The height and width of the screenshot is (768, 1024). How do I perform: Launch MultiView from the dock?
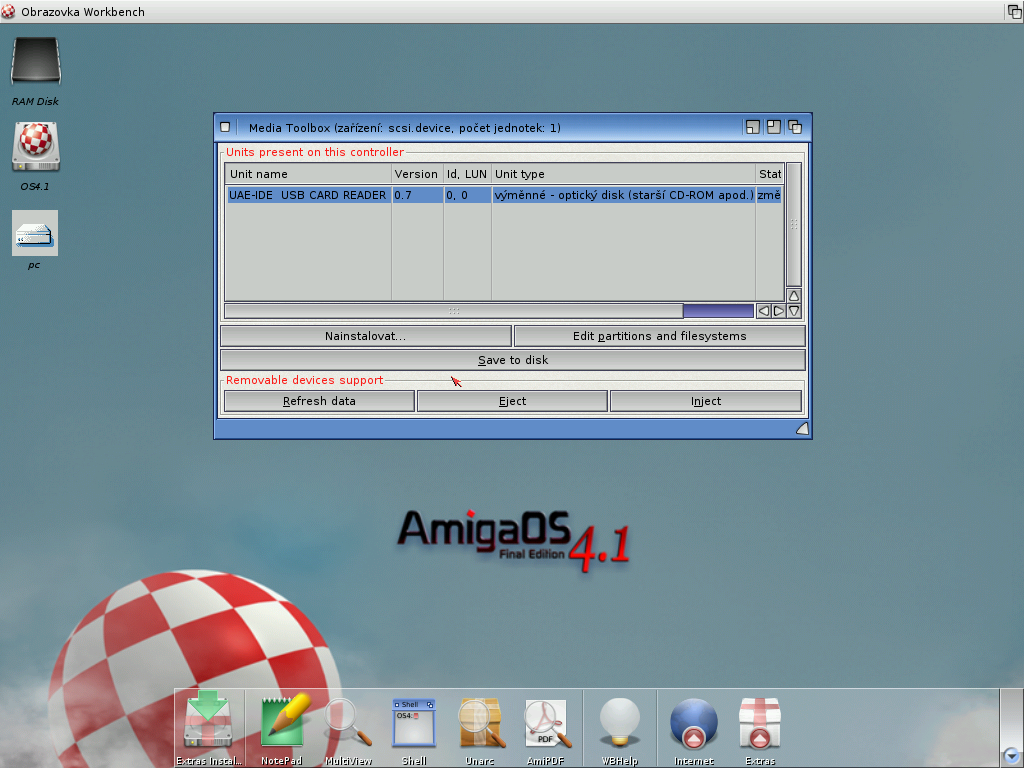click(348, 722)
